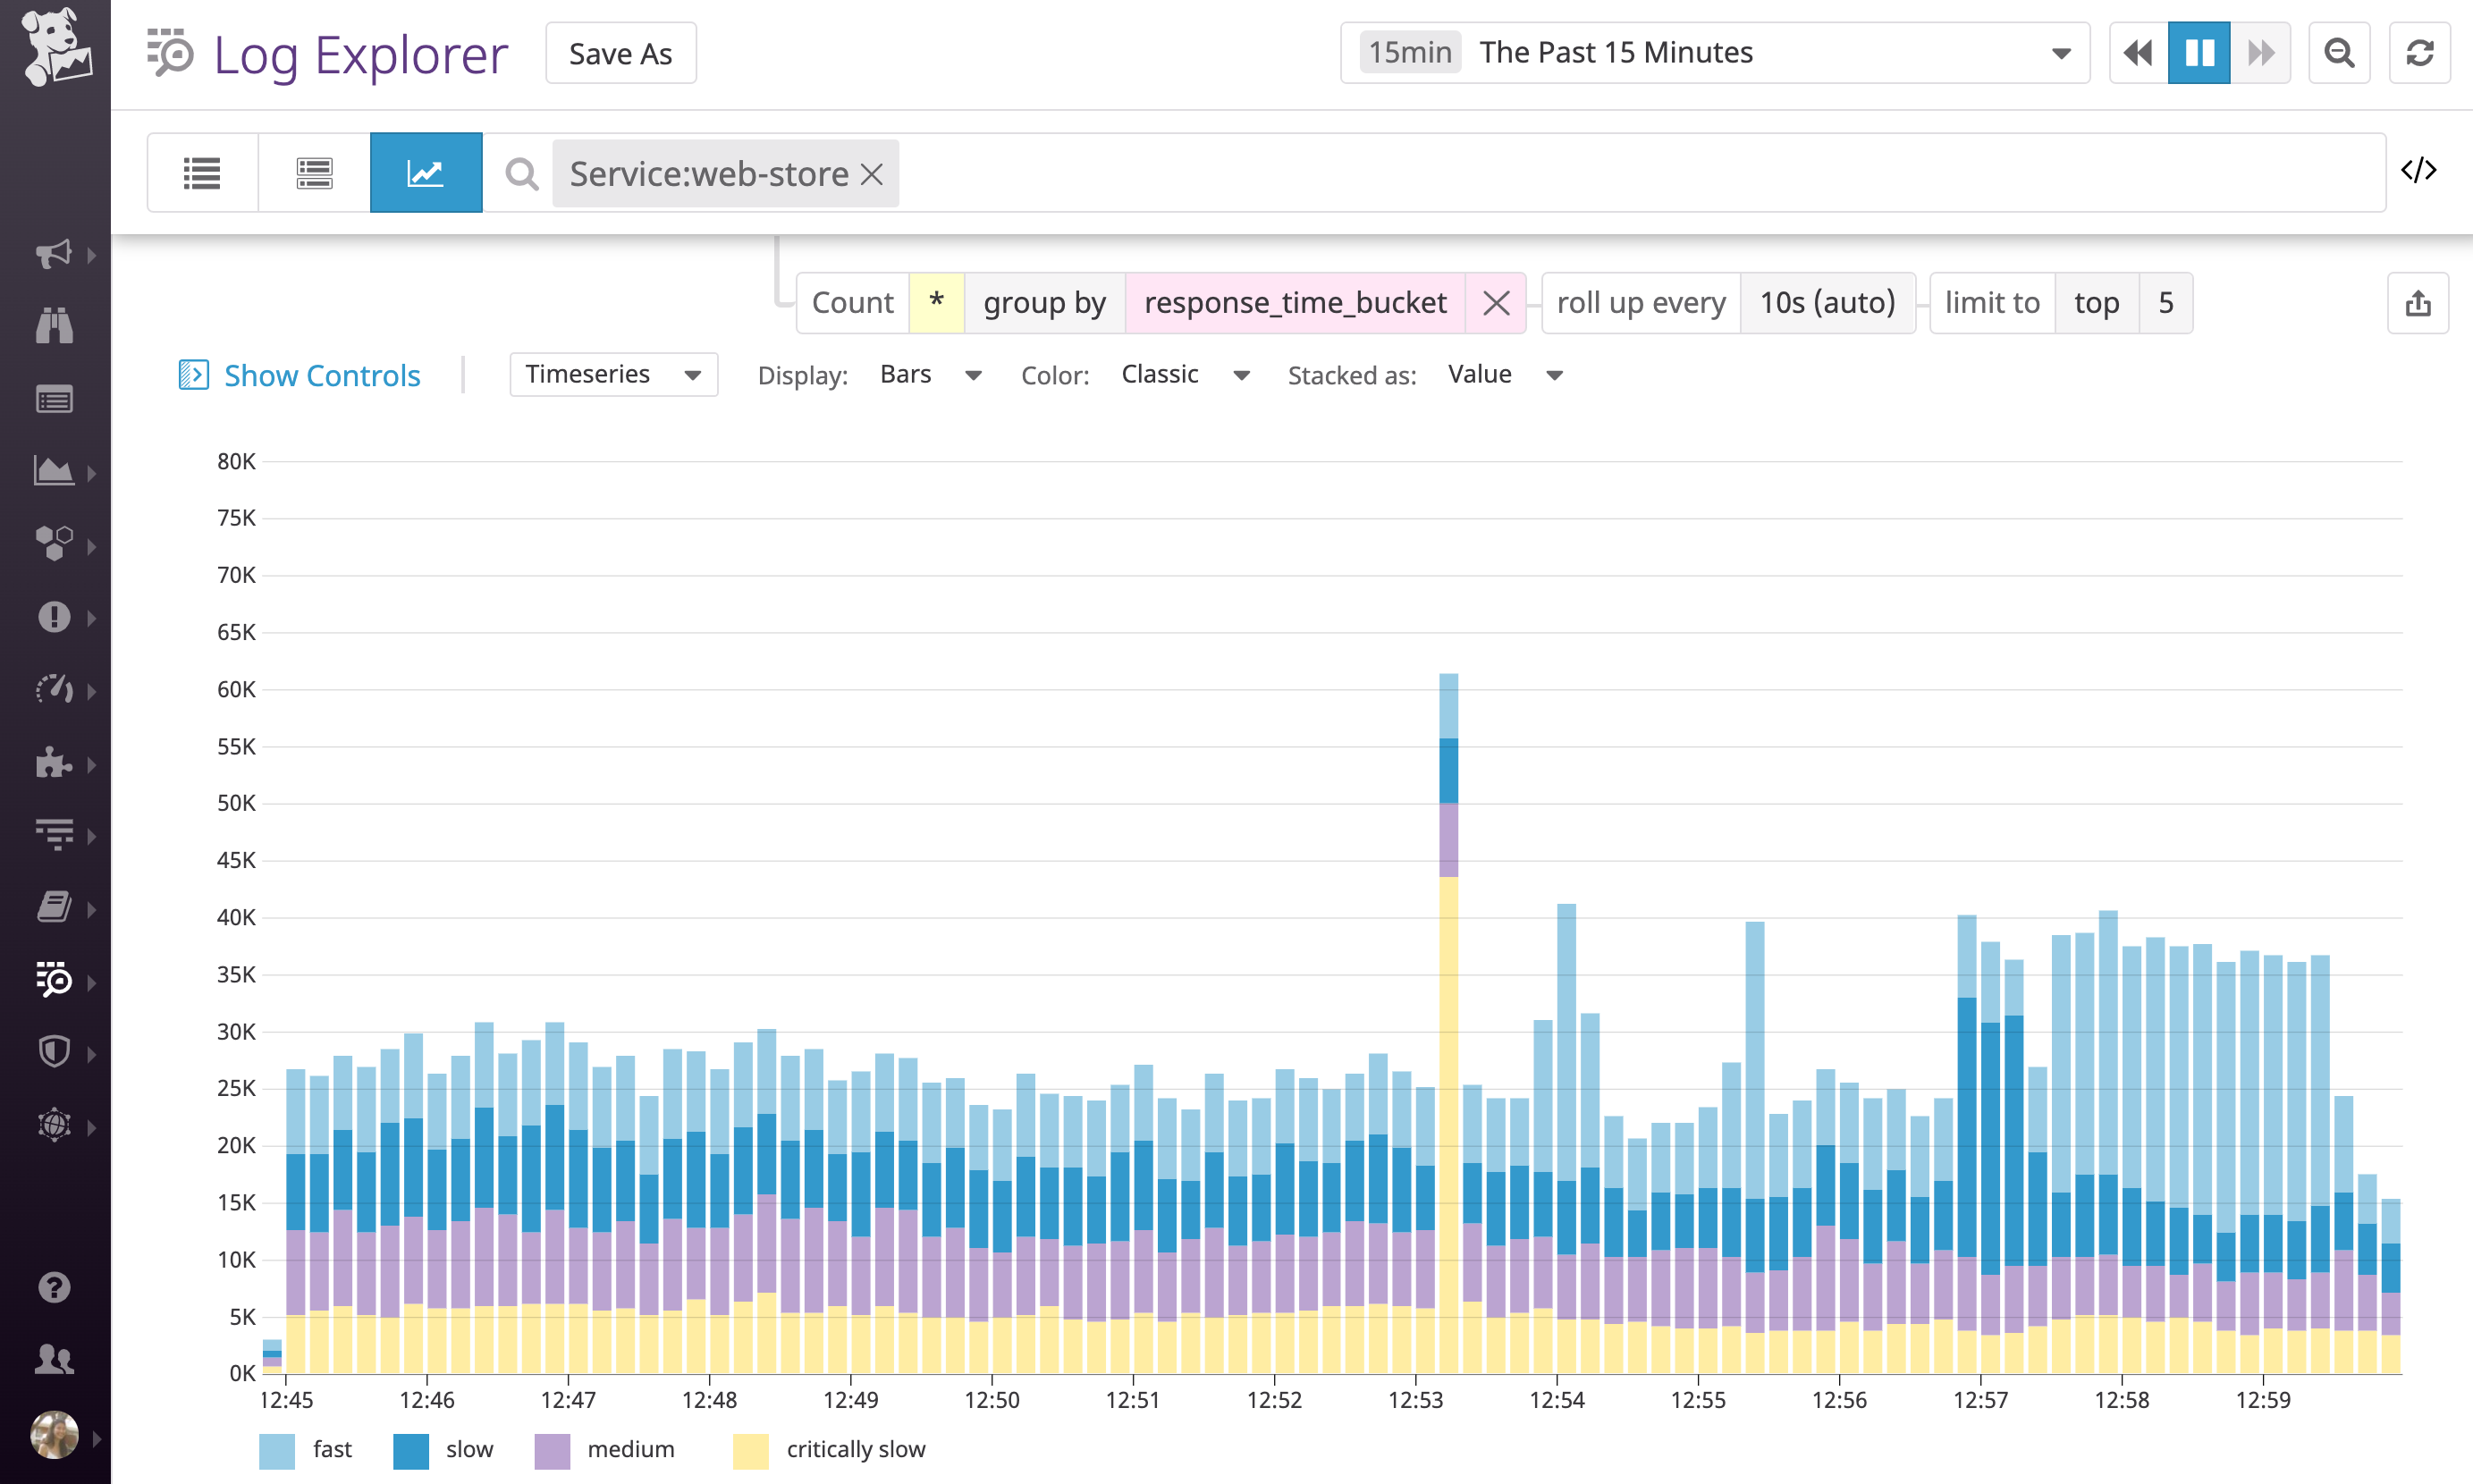Change rollup interval from 10s auto
This screenshot has width=2473, height=1484.
pyautogui.click(x=1827, y=303)
